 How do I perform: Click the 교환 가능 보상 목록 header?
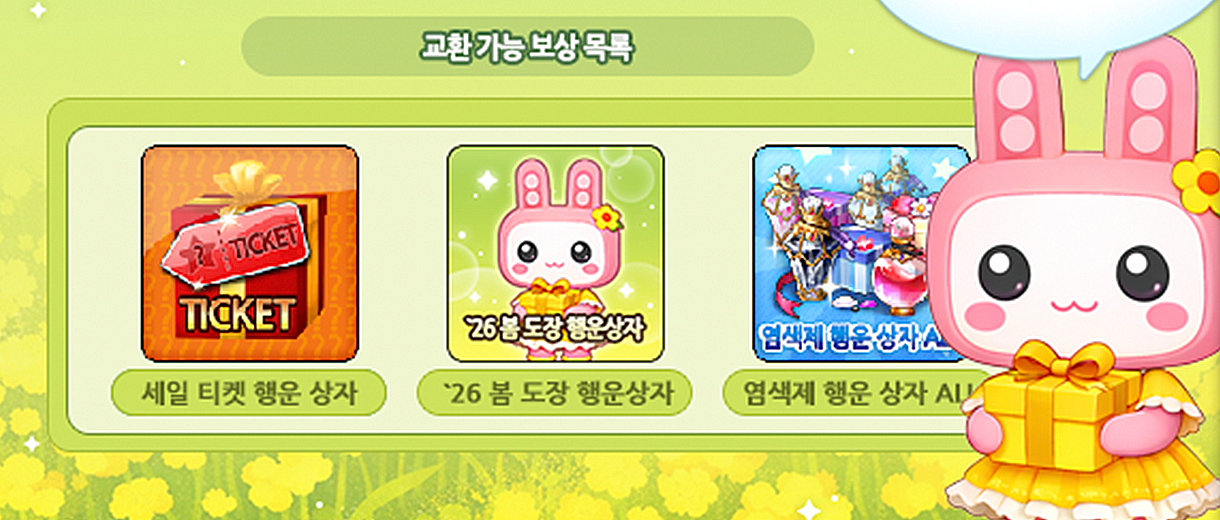[x=528, y=46]
